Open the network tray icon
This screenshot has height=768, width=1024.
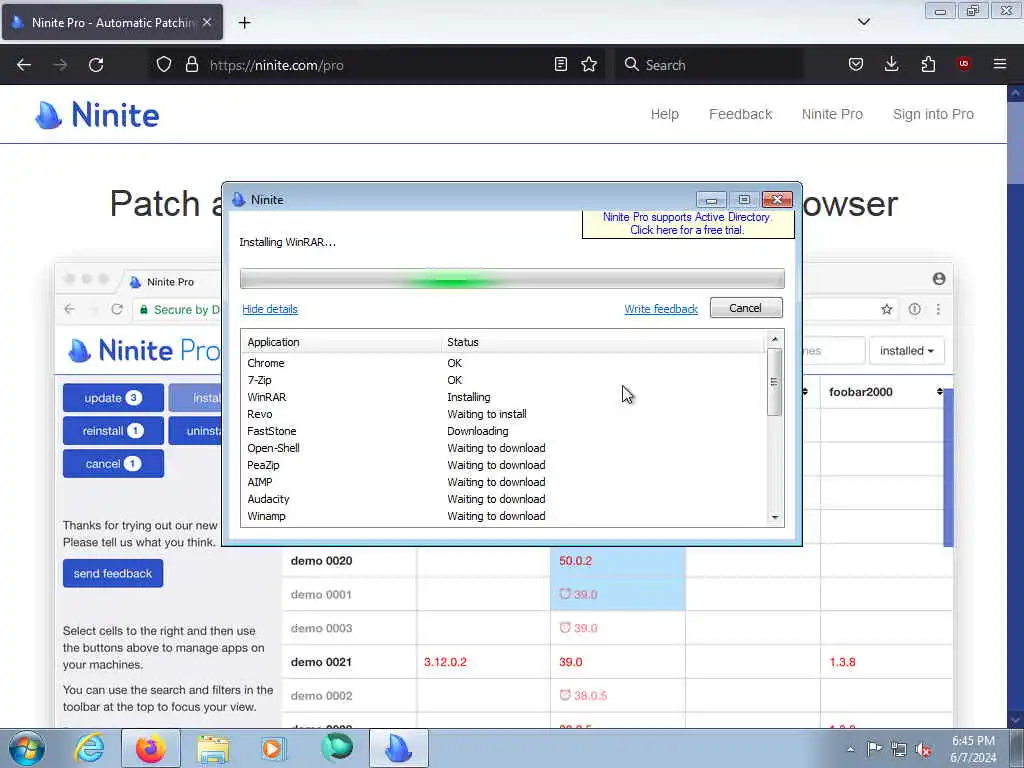tap(899, 750)
